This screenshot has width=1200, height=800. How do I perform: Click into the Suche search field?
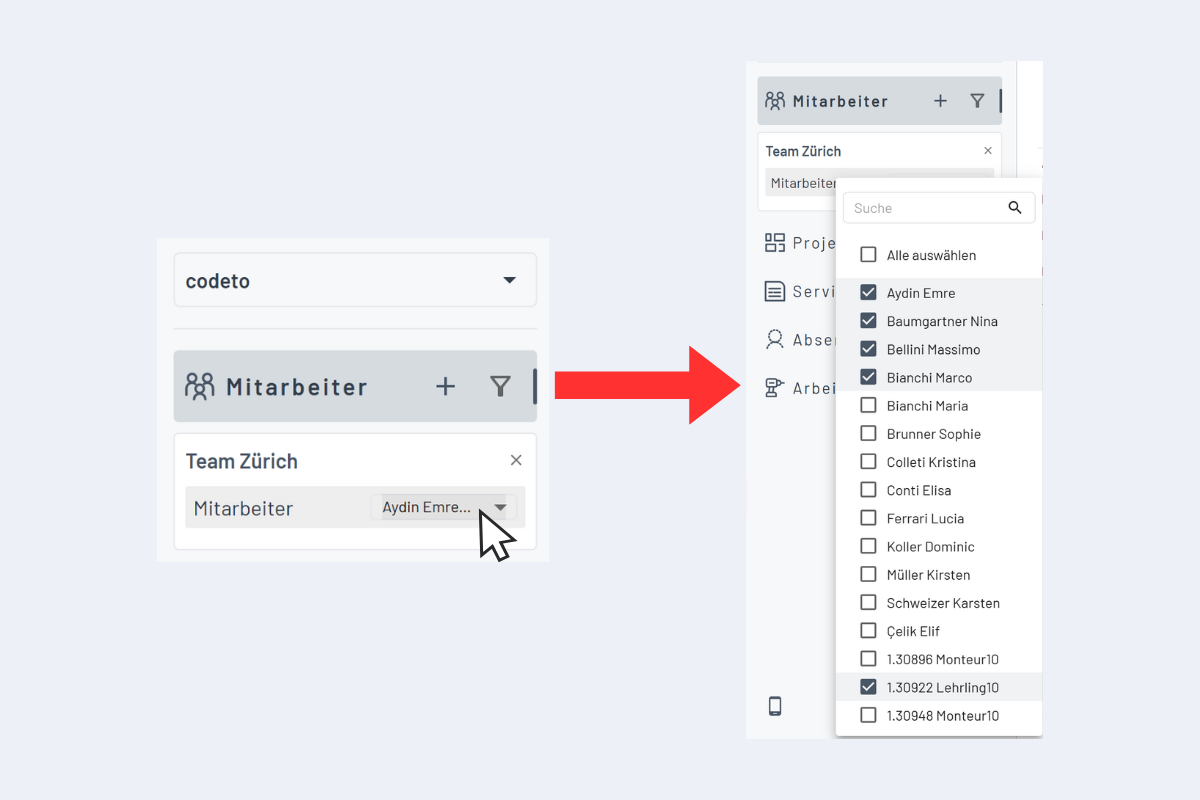pos(925,208)
